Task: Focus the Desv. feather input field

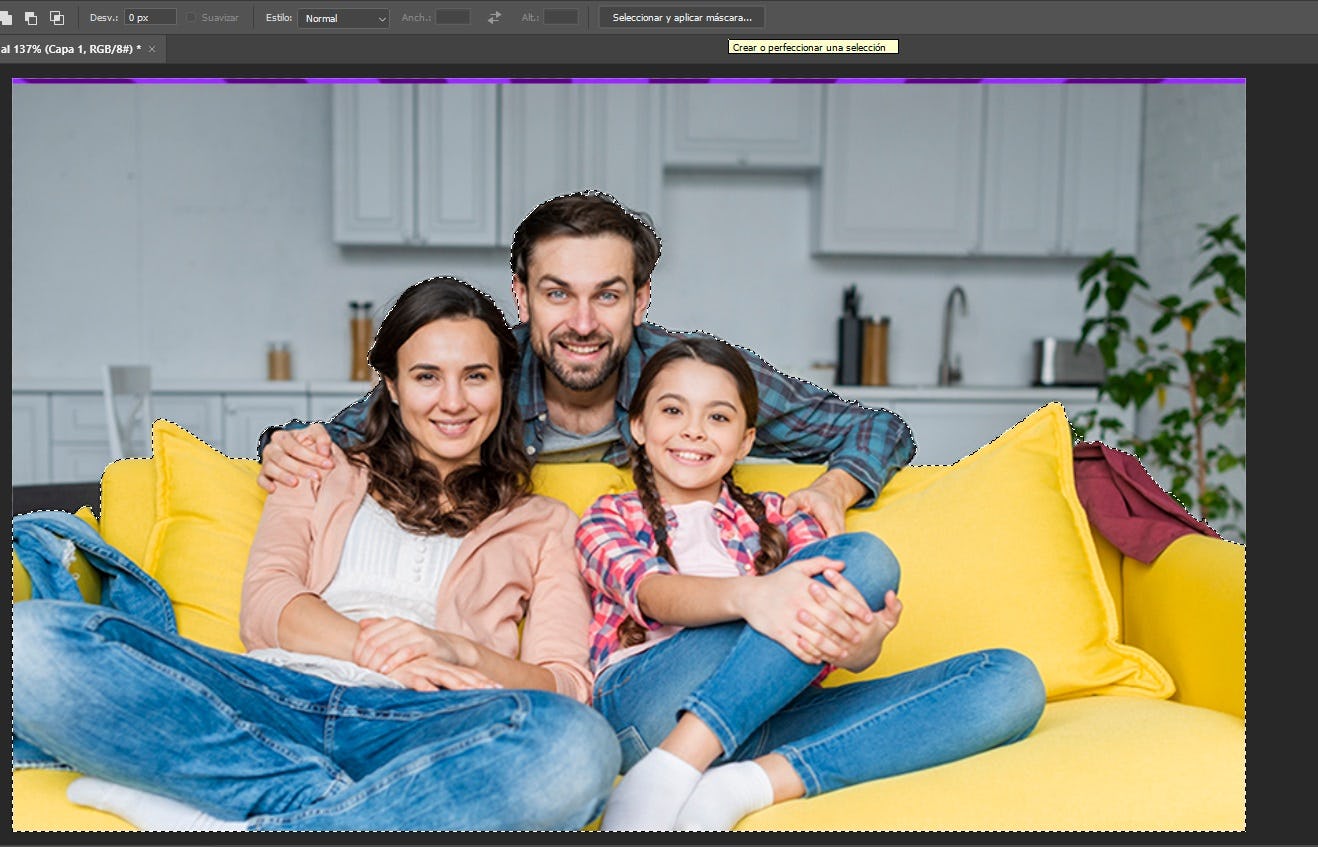Action: (x=150, y=18)
